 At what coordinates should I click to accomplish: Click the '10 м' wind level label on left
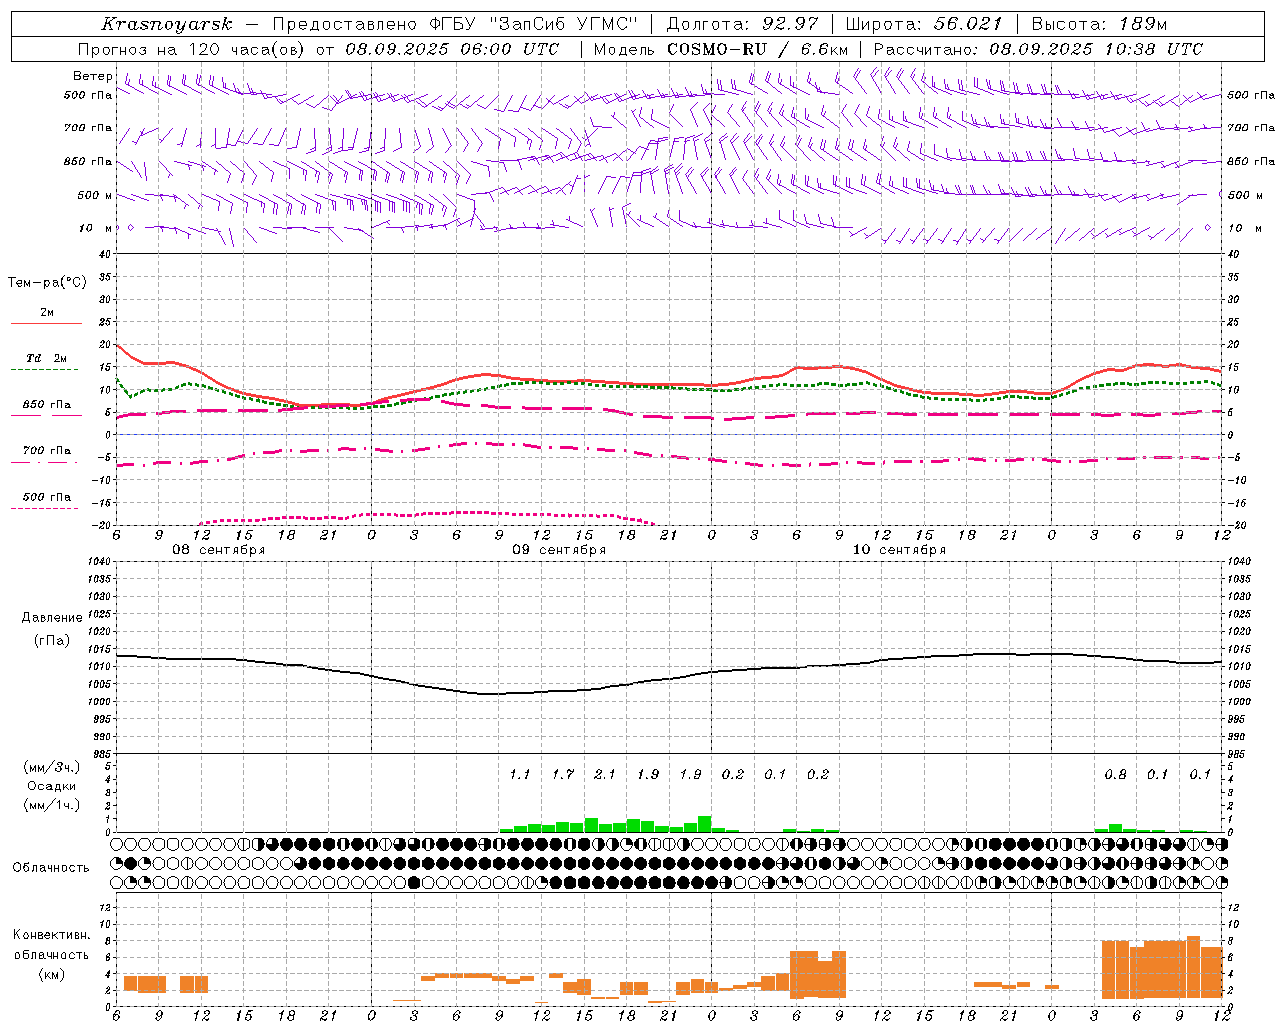coord(95,229)
